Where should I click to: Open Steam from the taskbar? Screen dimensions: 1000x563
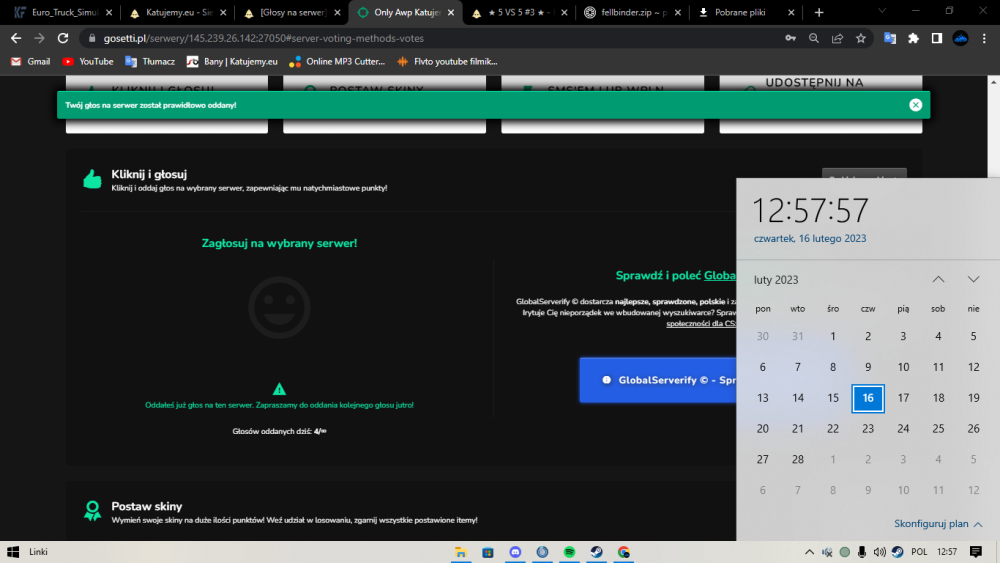(596, 552)
